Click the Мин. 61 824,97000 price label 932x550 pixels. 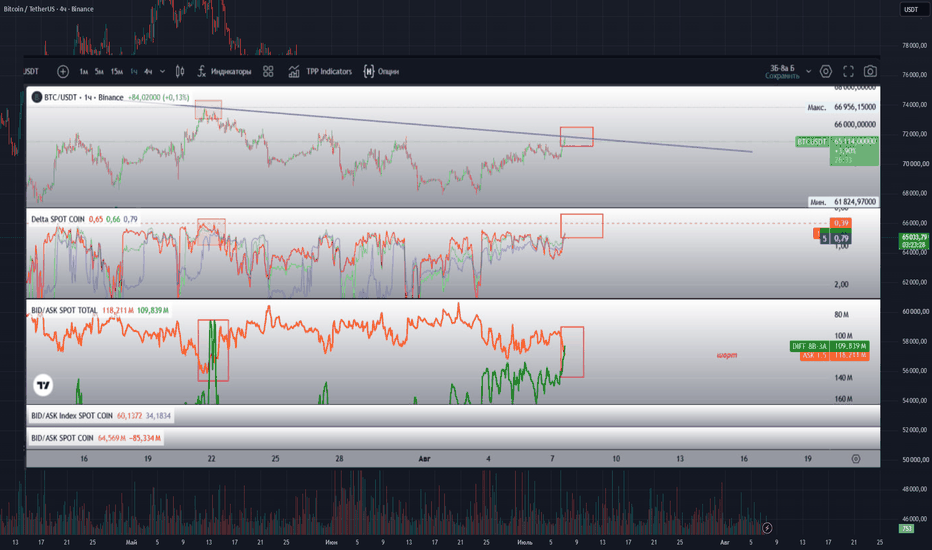point(843,202)
